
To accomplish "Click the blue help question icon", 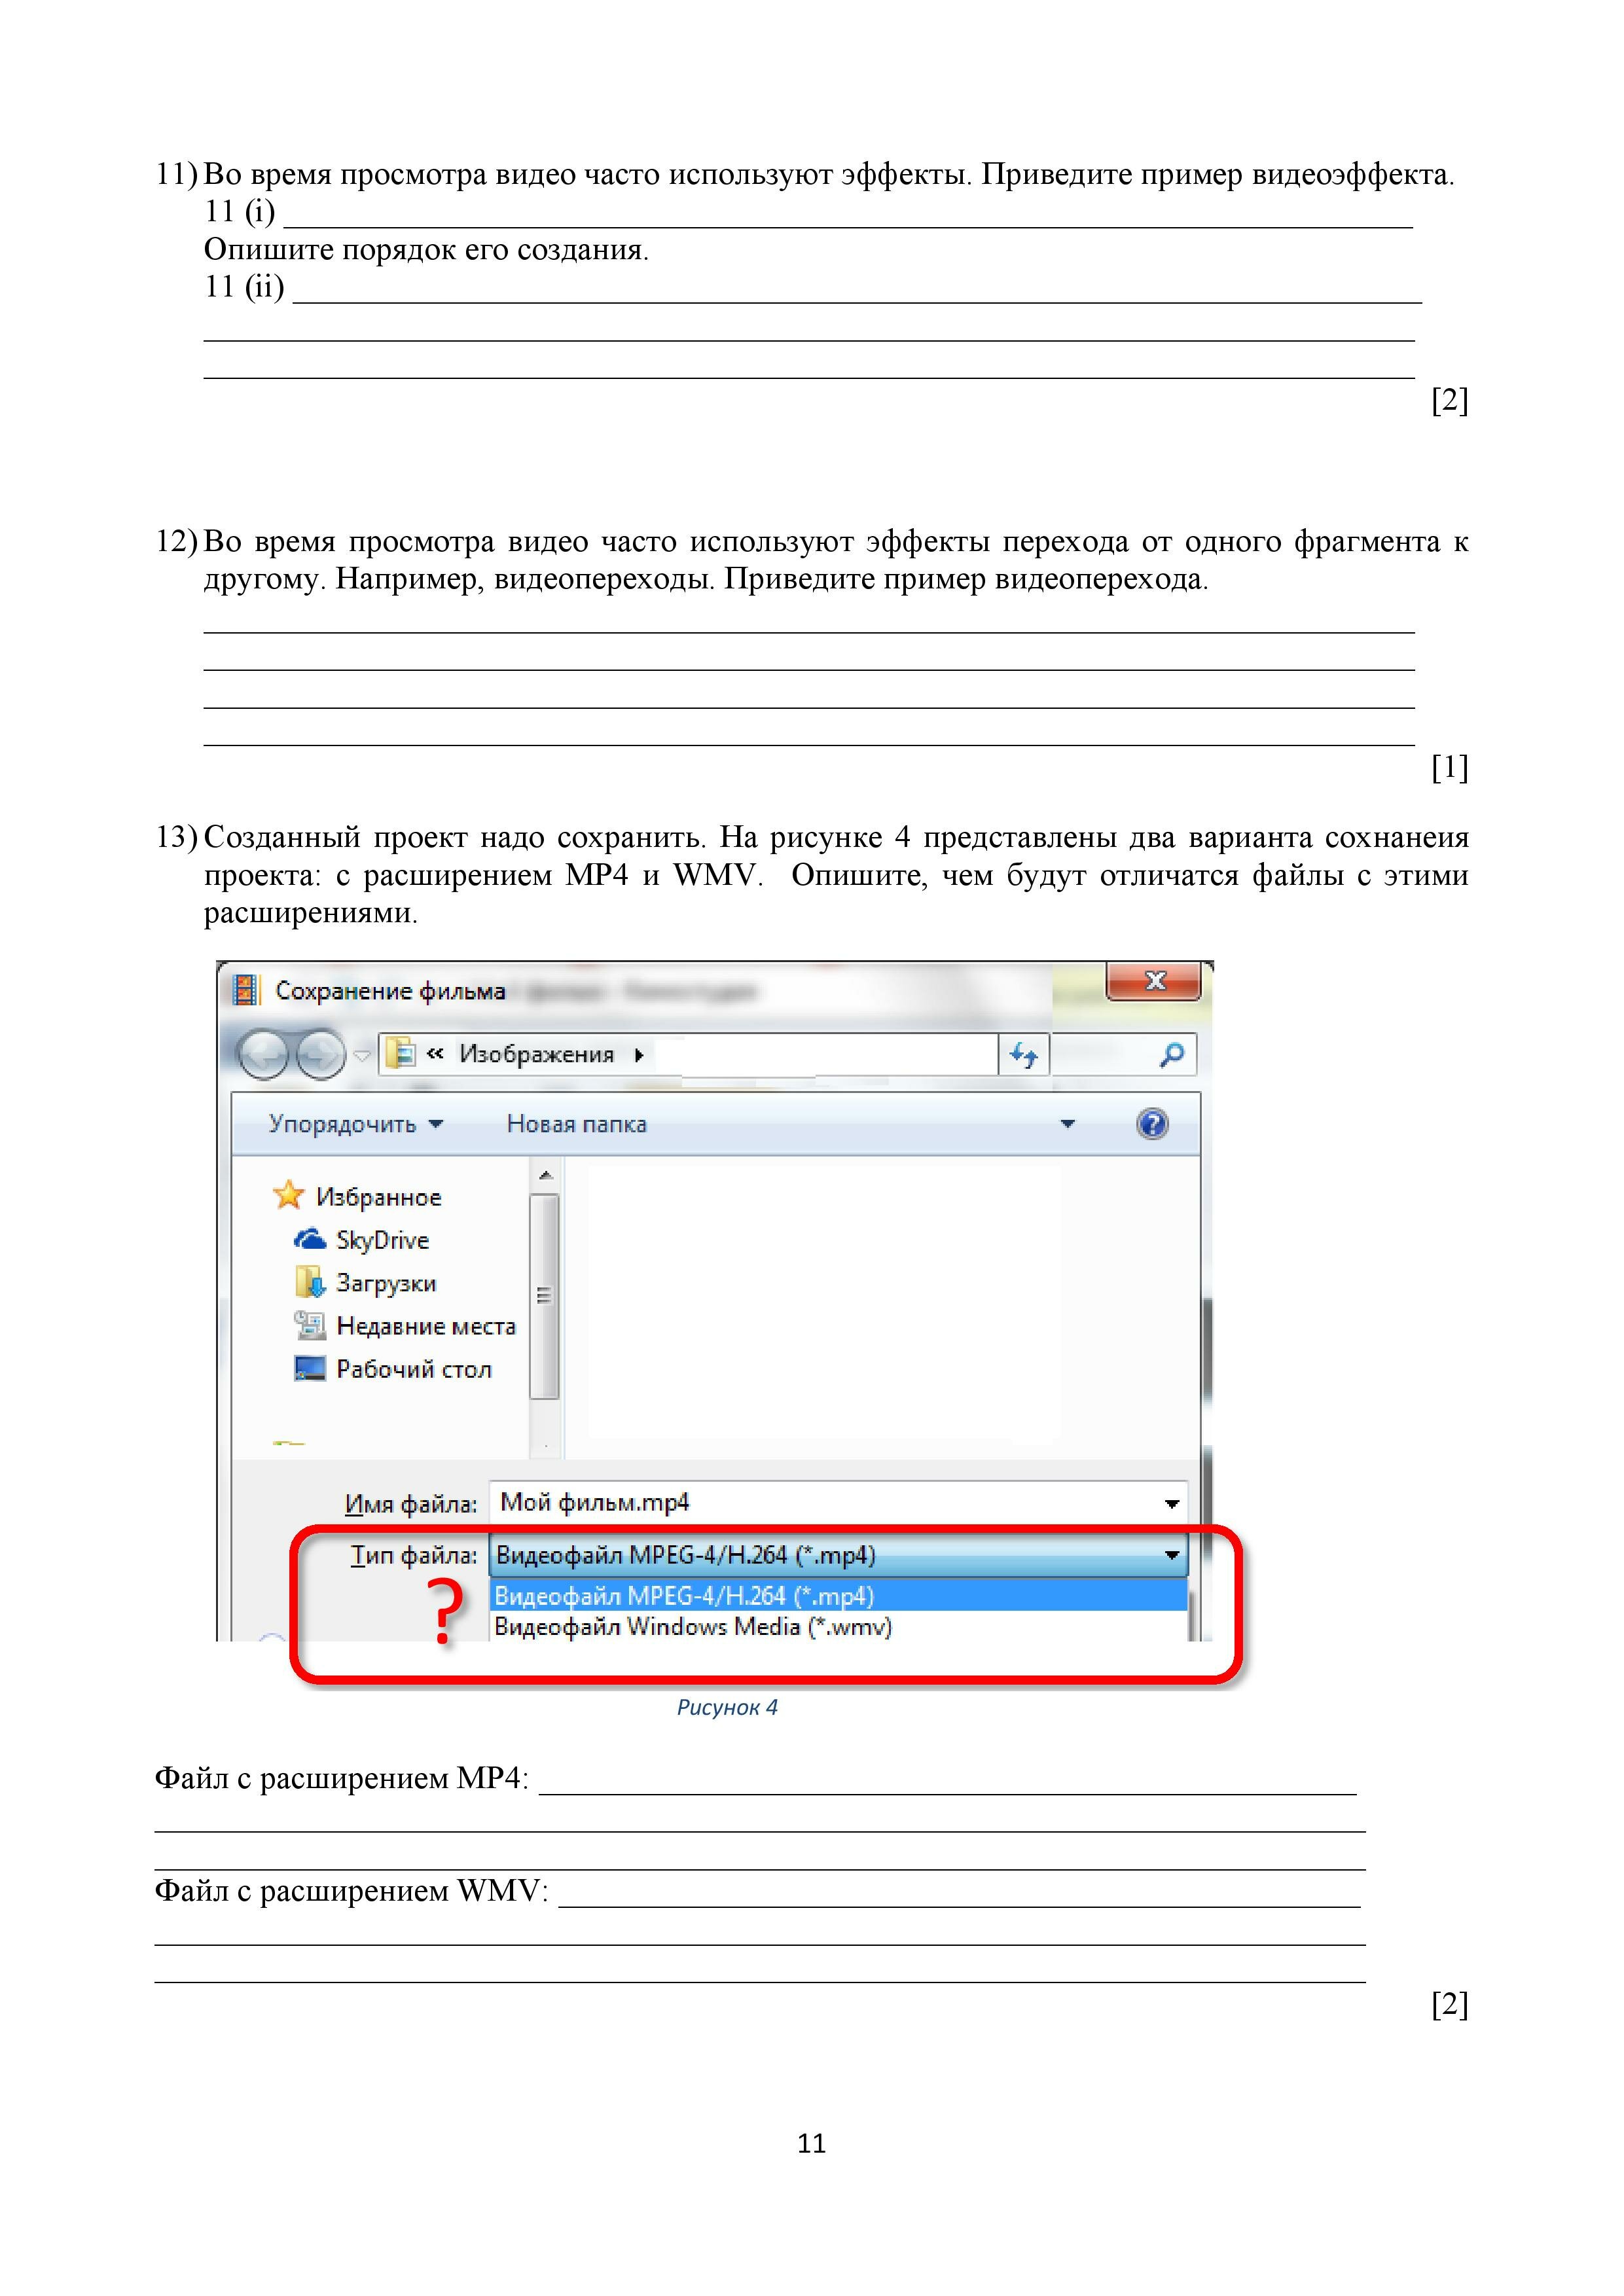I will tap(1152, 1123).
